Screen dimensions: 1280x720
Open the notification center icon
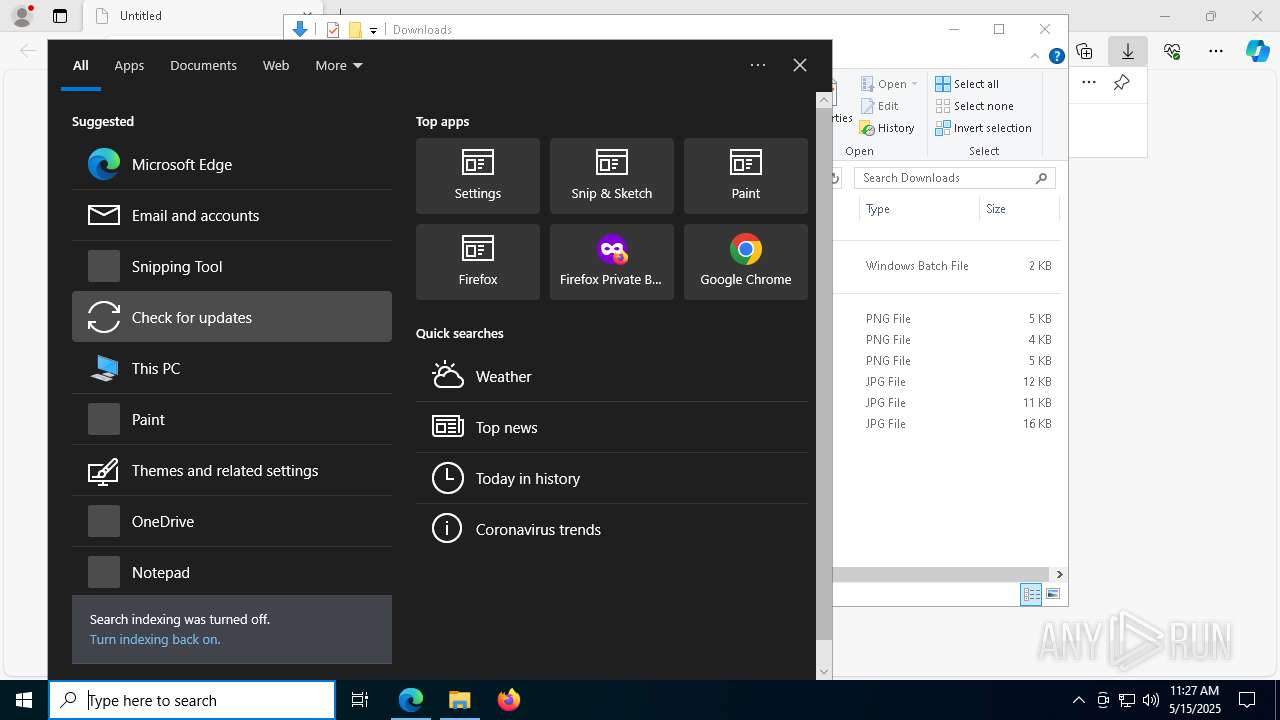tap(1247, 700)
